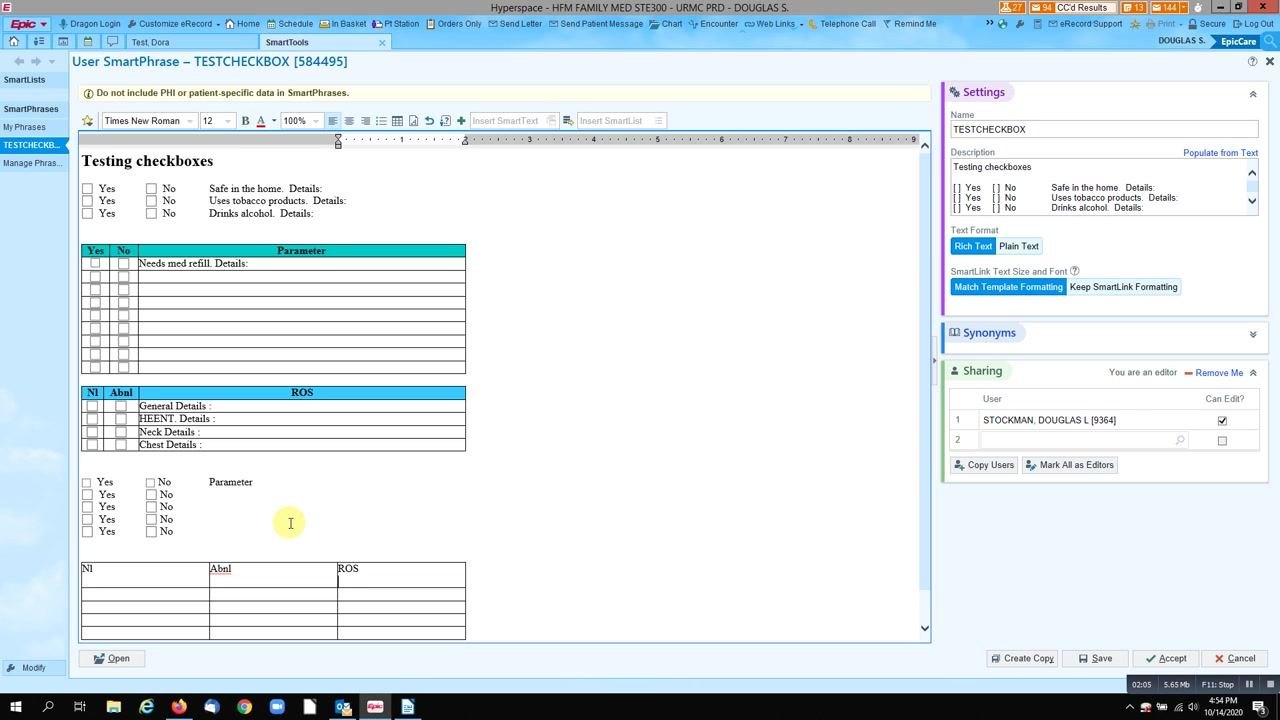The width and height of the screenshot is (1280, 720).
Task: Open Epic home icon tab
Action: click(x=14, y=42)
